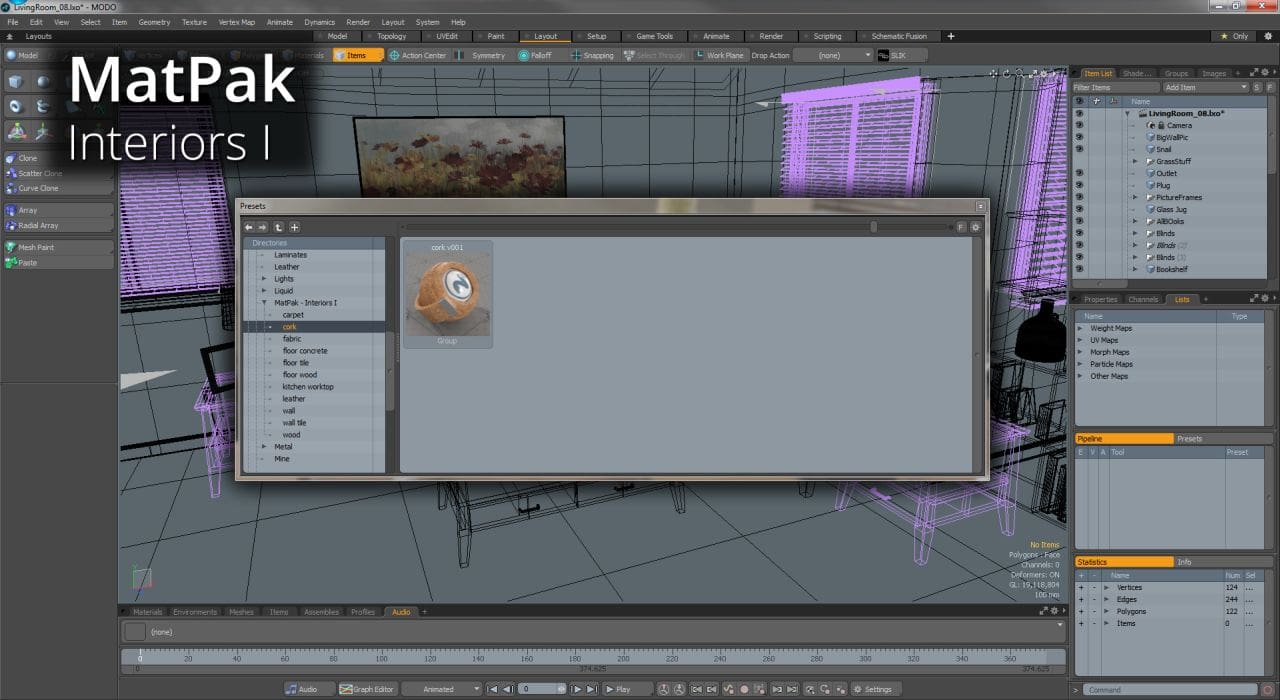Image resolution: width=1280 pixels, height=700 pixels.
Task: Select the Transform tool icon
Action: coord(16,131)
